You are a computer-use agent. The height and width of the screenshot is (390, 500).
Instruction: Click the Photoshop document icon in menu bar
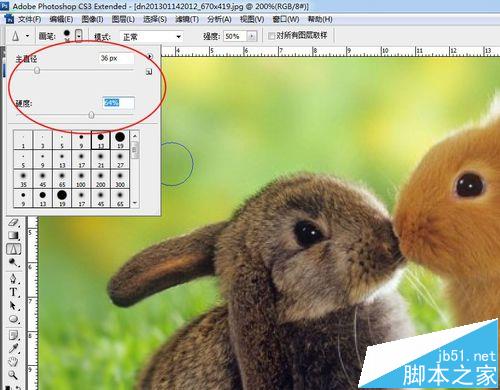pyautogui.click(x=9, y=19)
